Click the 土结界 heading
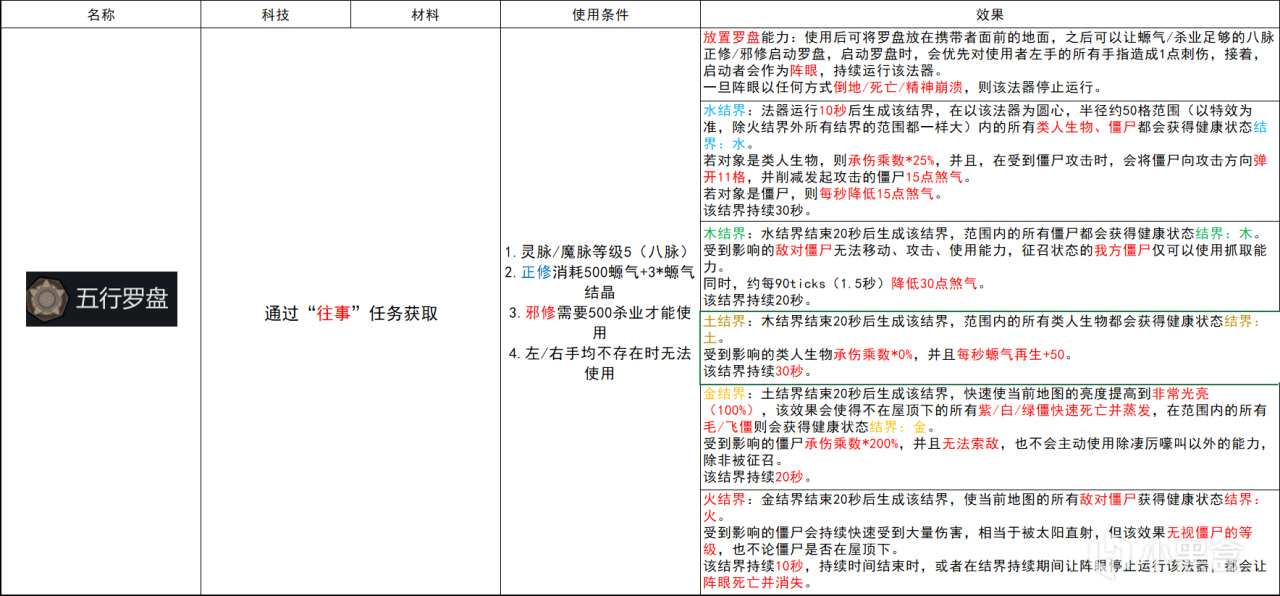Viewport: 1280px width, 596px height. click(x=725, y=322)
